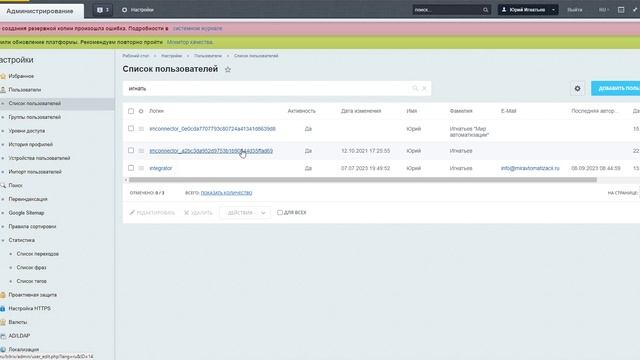Click the favorites star next to page title
This screenshot has height=360, width=640.
tap(228, 69)
